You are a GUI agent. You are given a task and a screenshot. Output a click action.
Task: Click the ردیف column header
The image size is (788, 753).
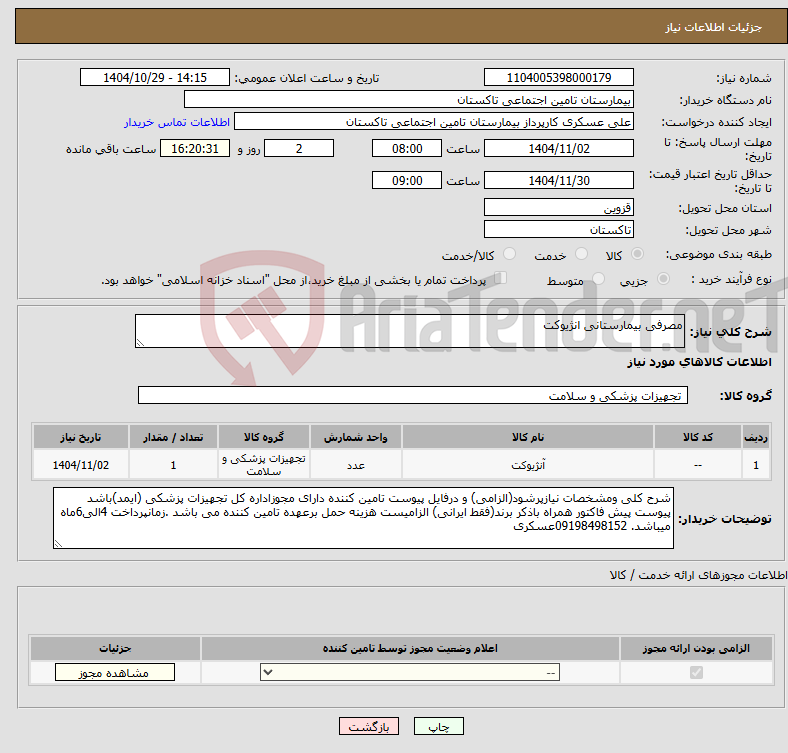tap(756, 437)
